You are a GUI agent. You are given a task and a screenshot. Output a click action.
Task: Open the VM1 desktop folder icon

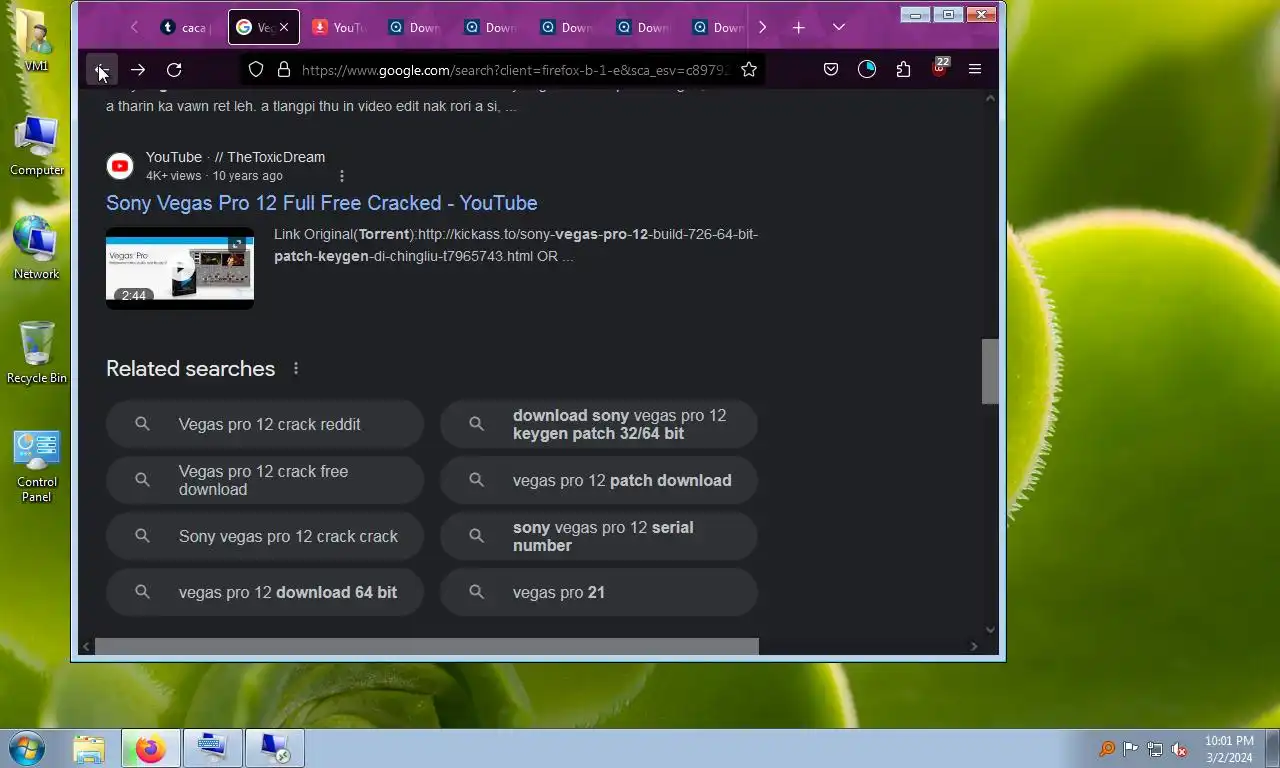tap(36, 40)
